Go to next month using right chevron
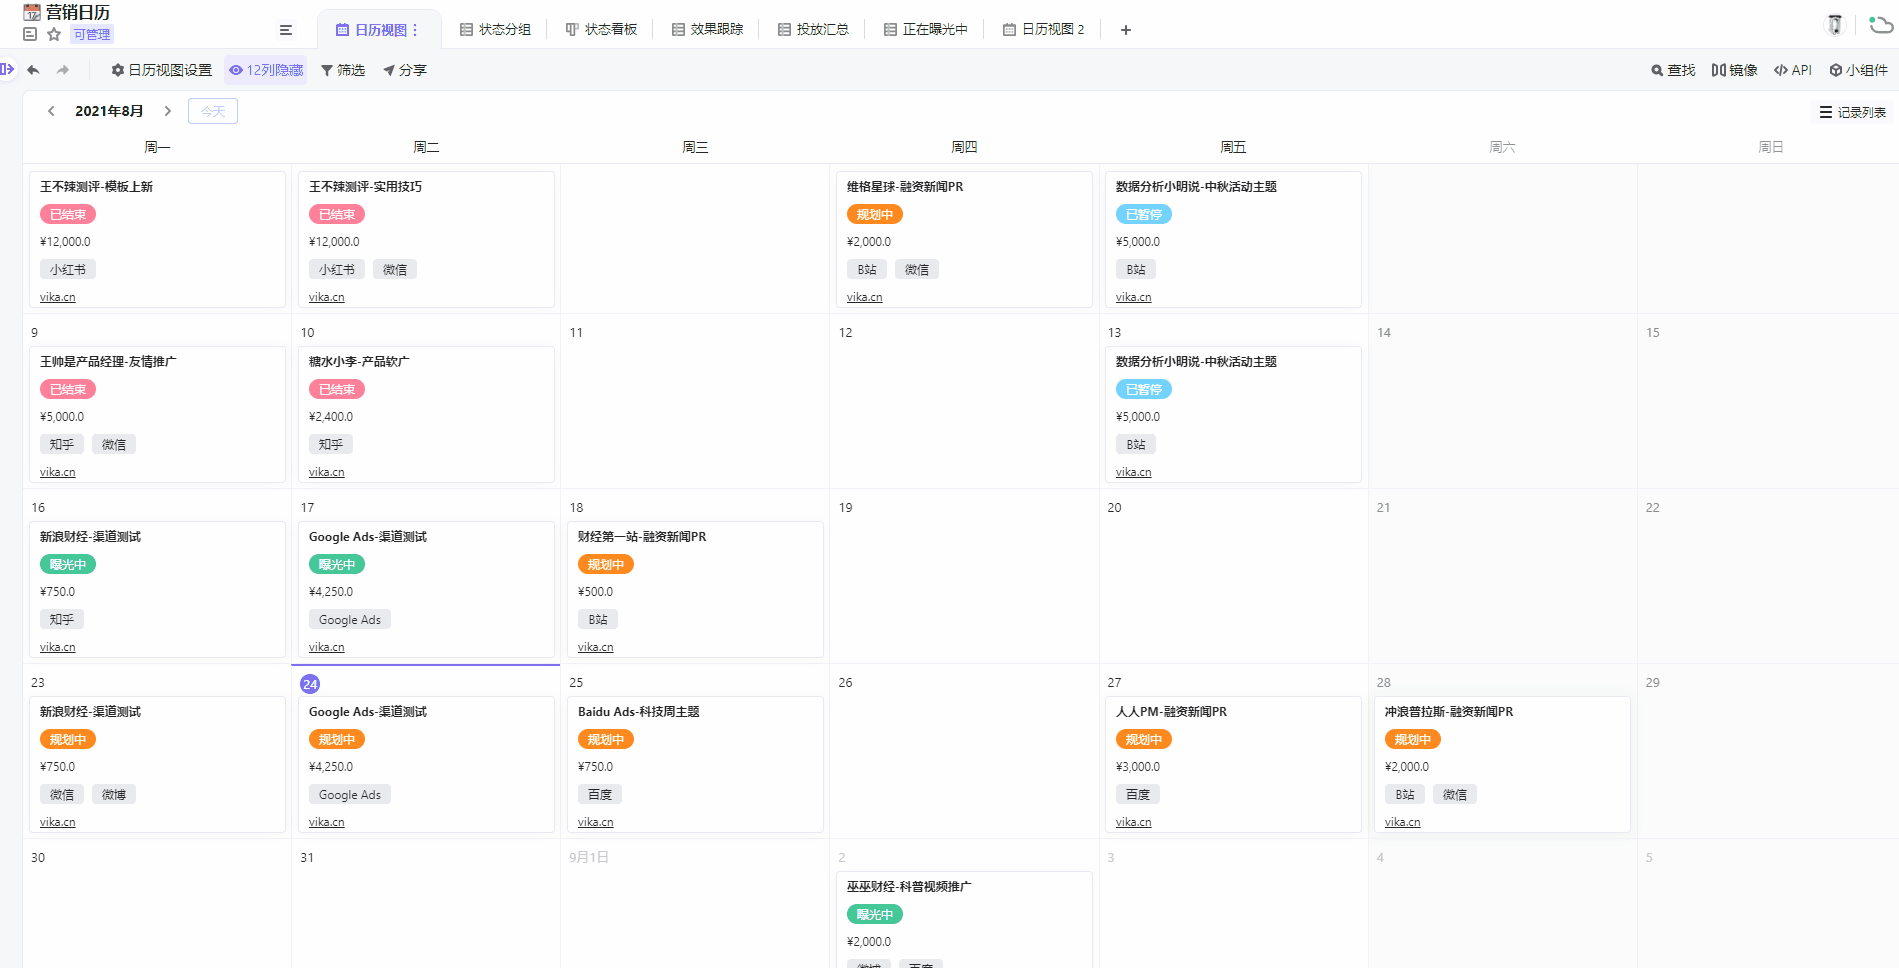Image resolution: width=1899 pixels, height=968 pixels. (168, 111)
